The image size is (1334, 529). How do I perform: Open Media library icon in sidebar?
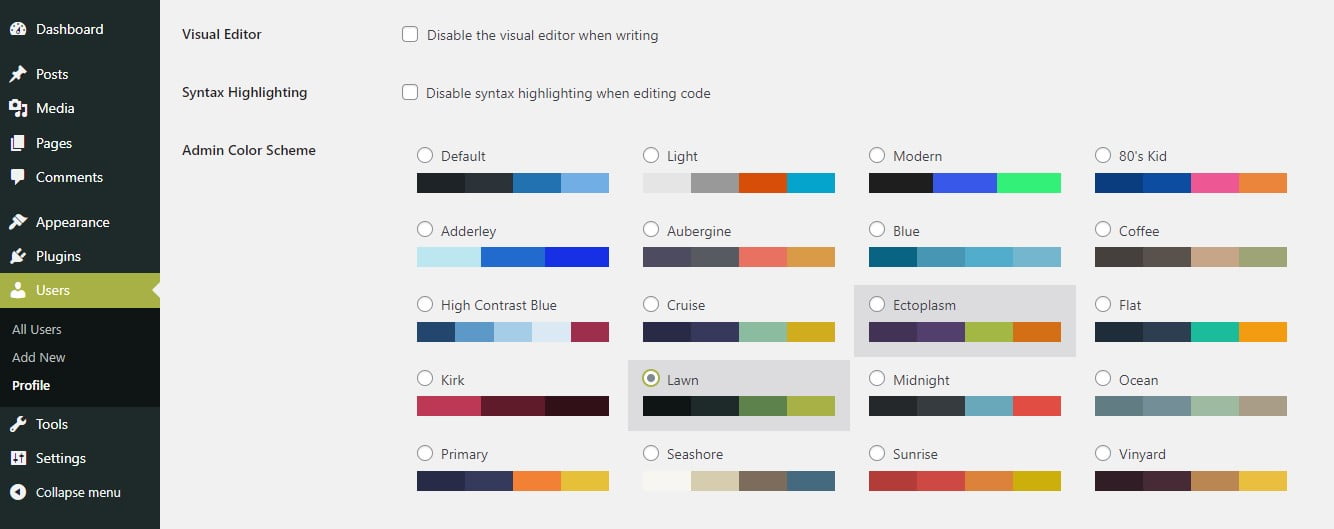[x=18, y=108]
